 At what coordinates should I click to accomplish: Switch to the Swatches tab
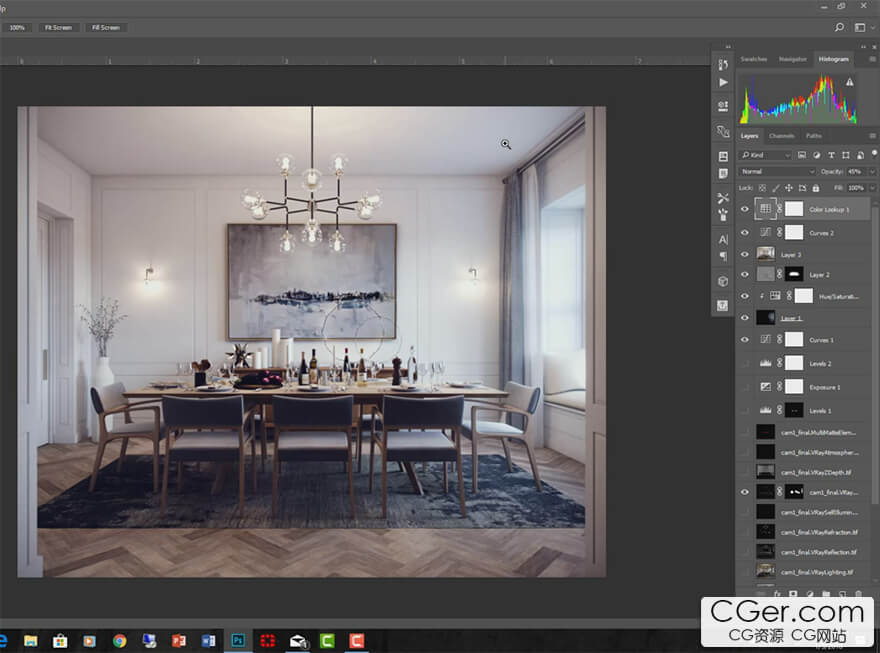click(754, 59)
